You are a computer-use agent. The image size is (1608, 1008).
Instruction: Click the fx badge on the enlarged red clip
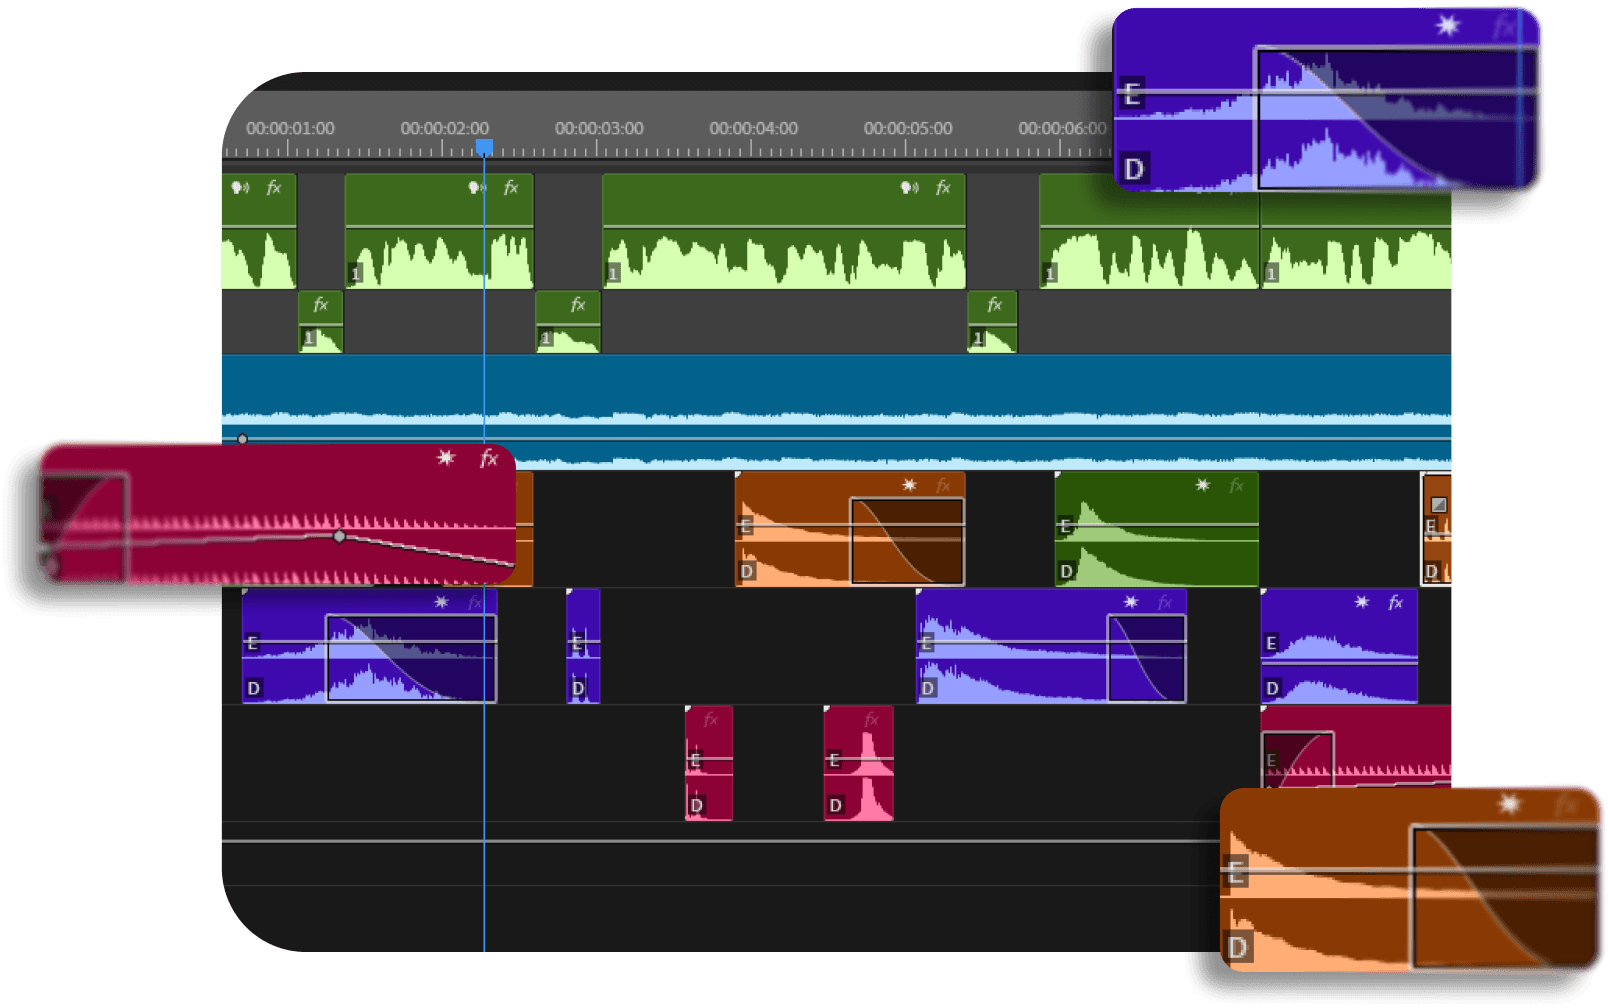488,459
